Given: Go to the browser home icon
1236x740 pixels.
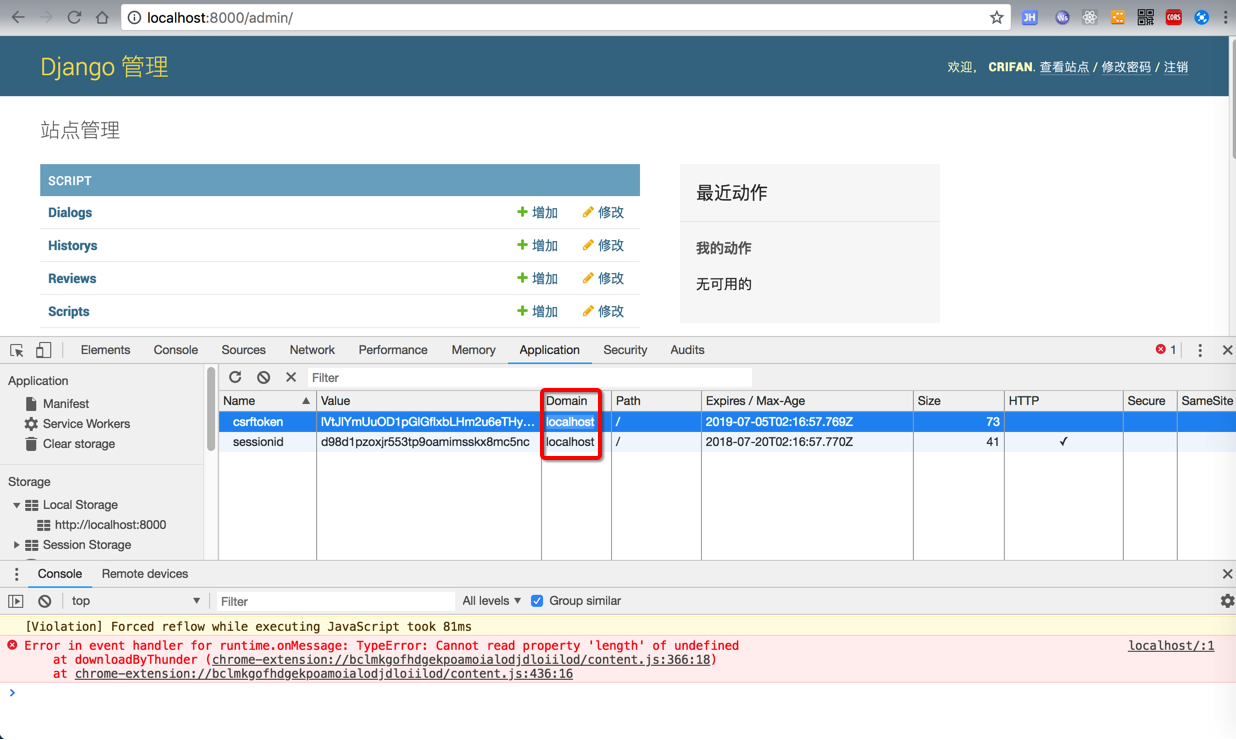Looking at the screenshot, I should (102, 18).
